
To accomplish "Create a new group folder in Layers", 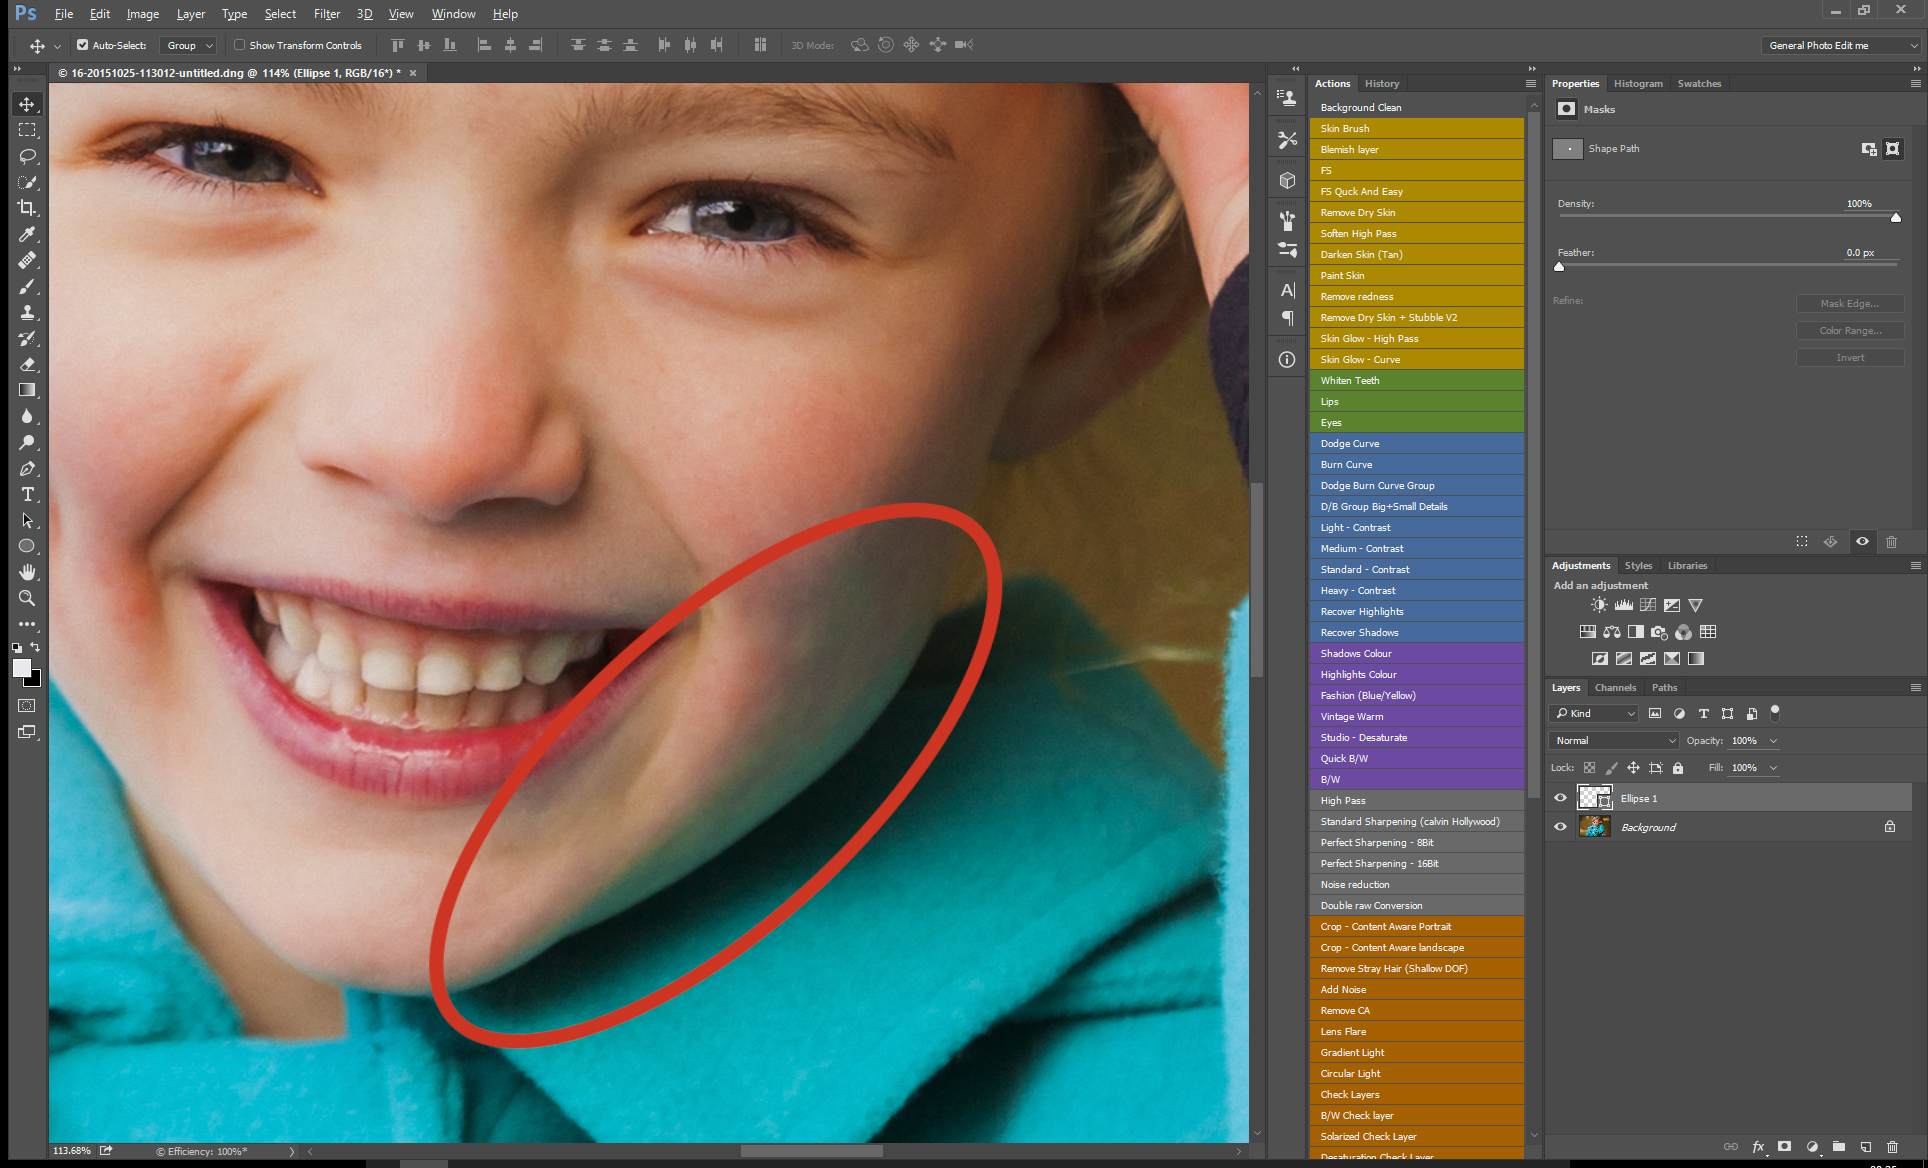I will pyautogui.click(x=1839, y=1147).
